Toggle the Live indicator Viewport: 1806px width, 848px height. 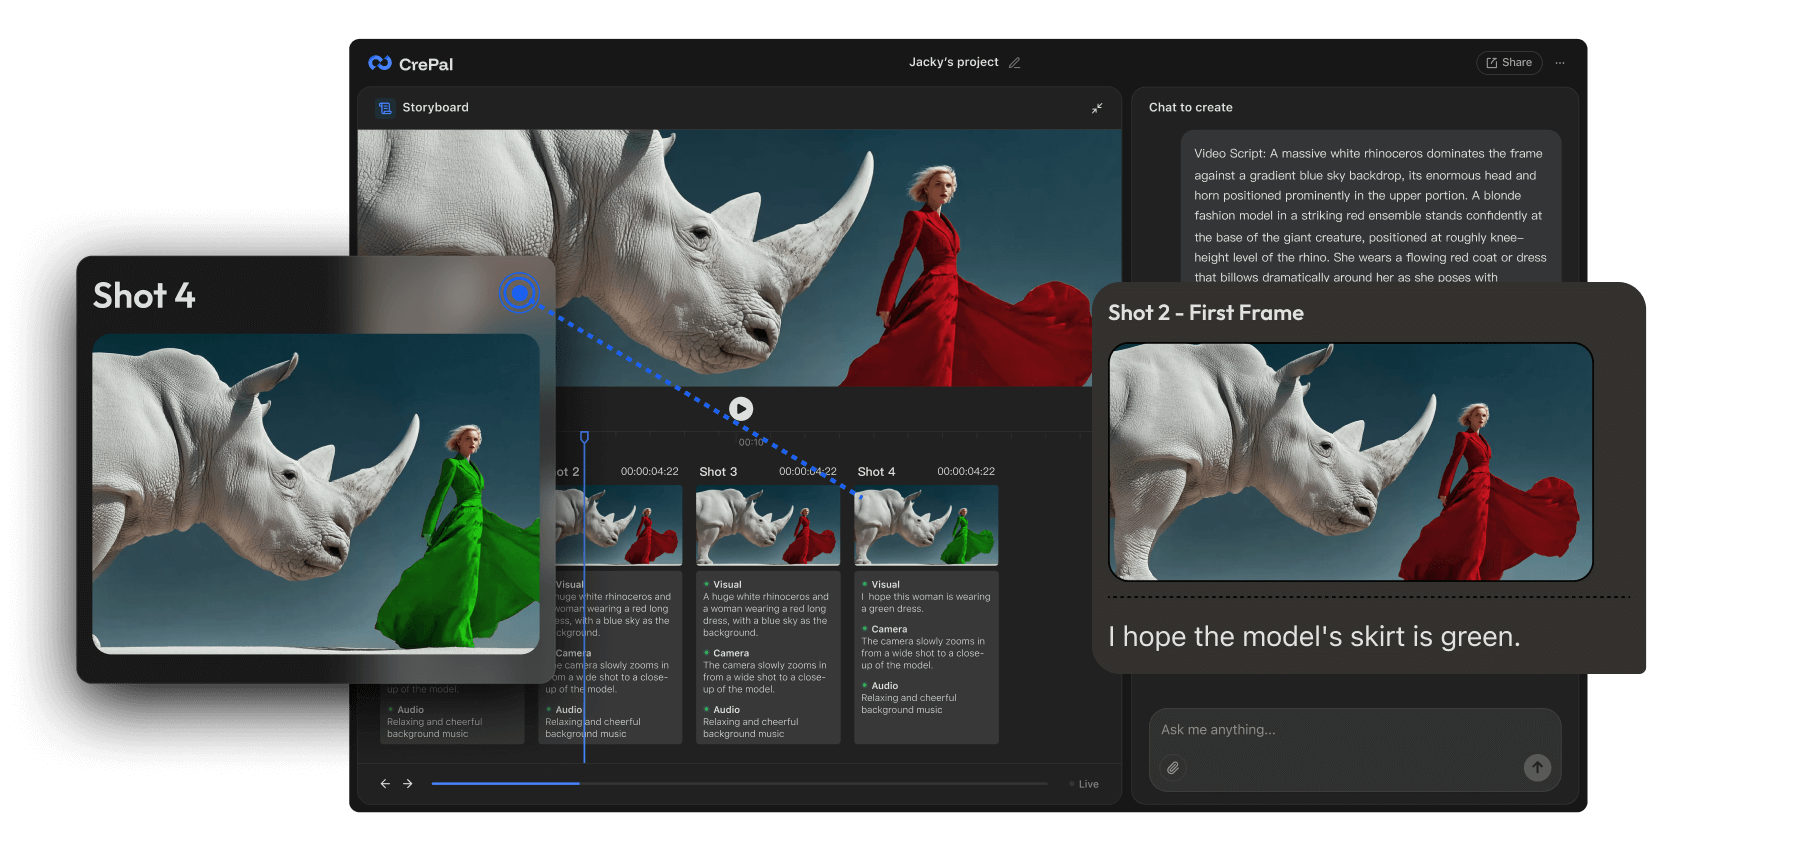pos(1085,784)
